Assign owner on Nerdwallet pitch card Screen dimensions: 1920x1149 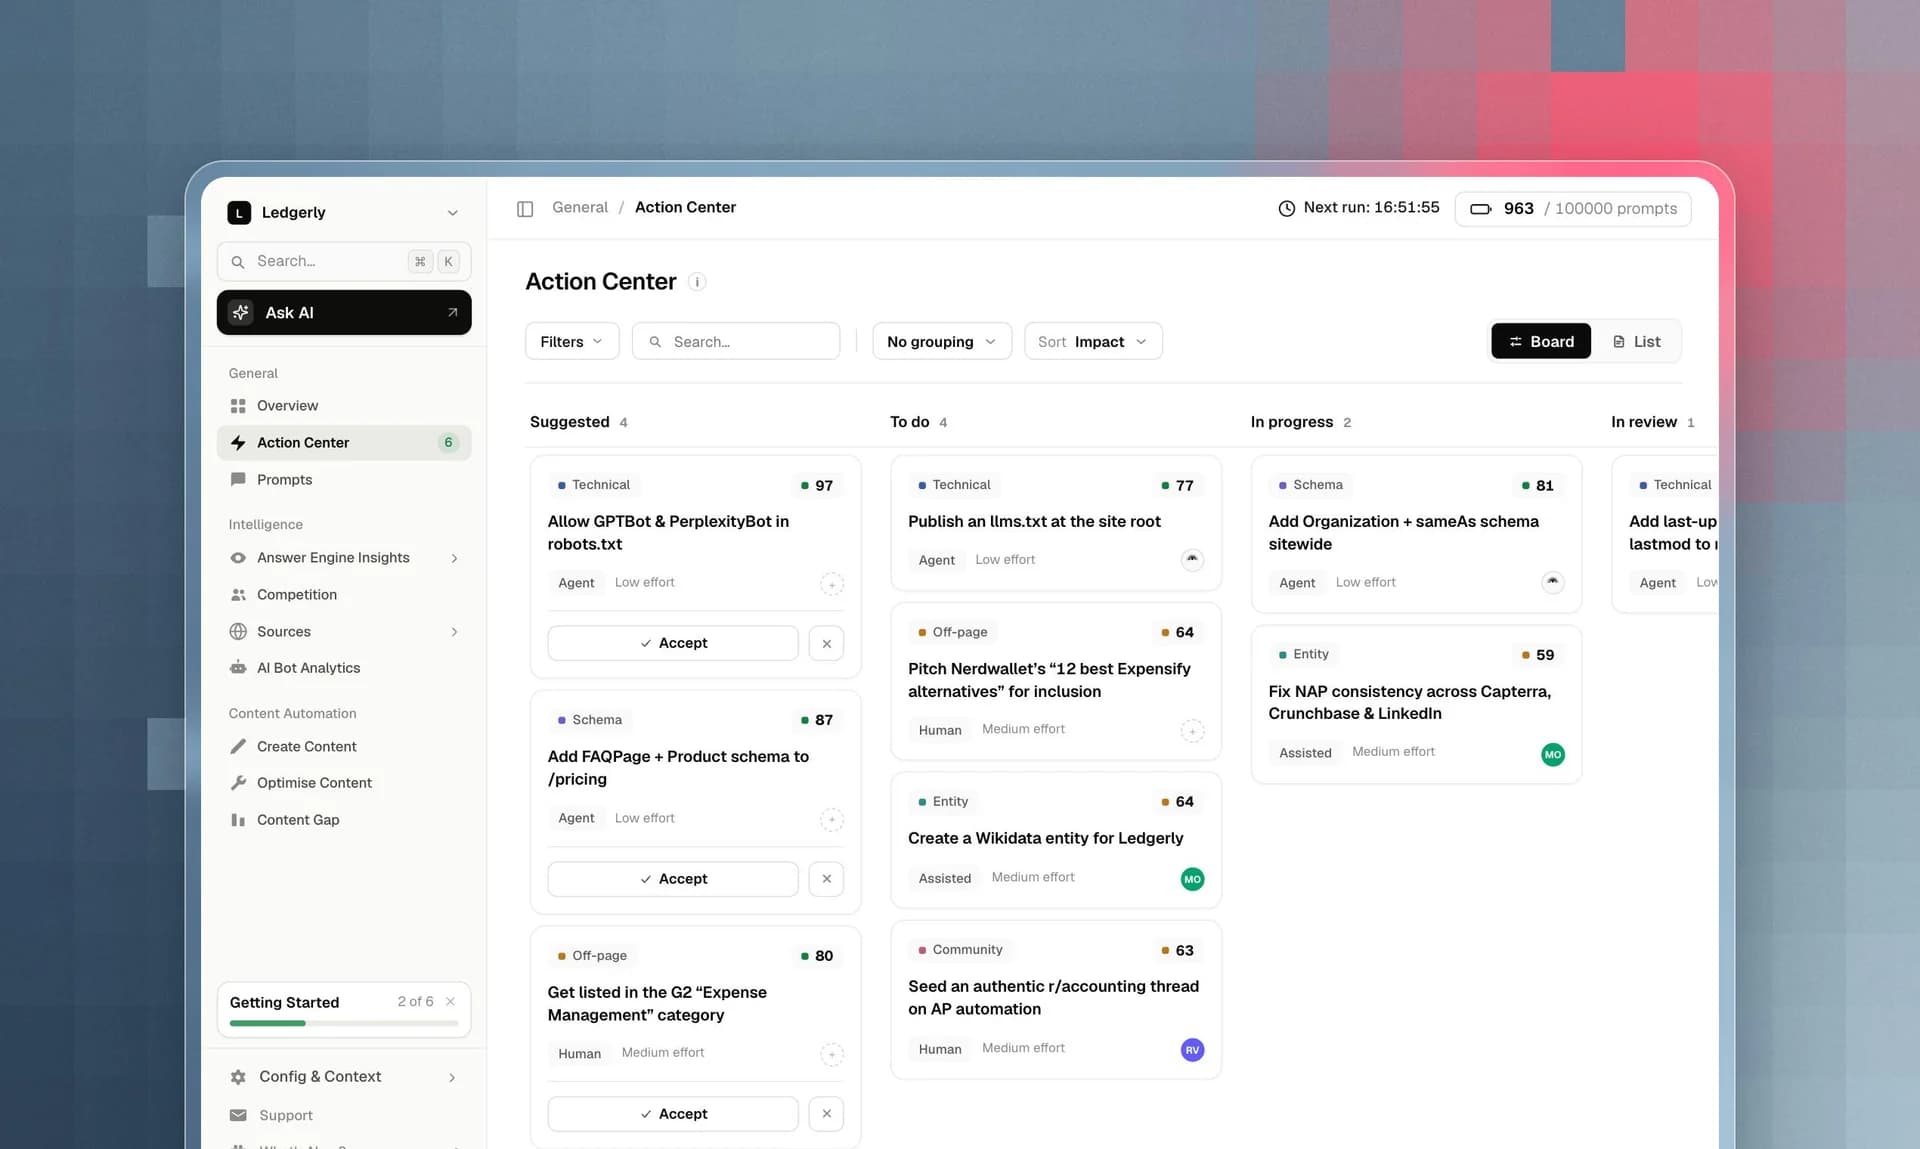pyautogui.click(x=1192, y=731)
